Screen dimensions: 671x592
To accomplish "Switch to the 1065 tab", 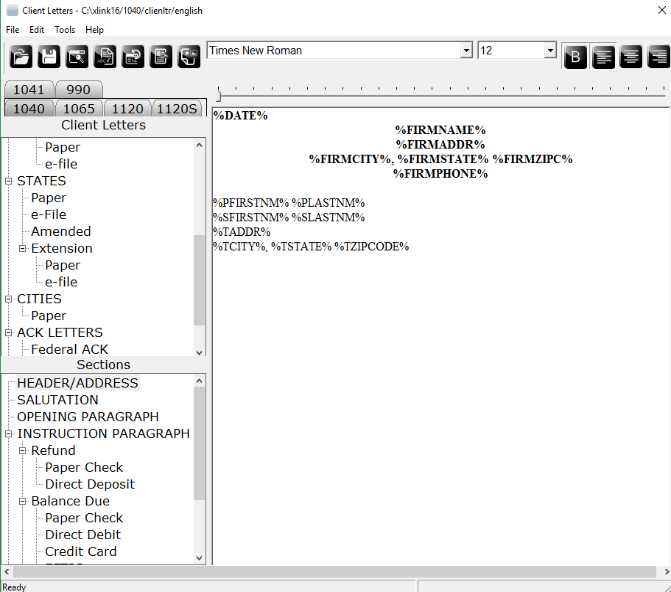I will point(79,108).
